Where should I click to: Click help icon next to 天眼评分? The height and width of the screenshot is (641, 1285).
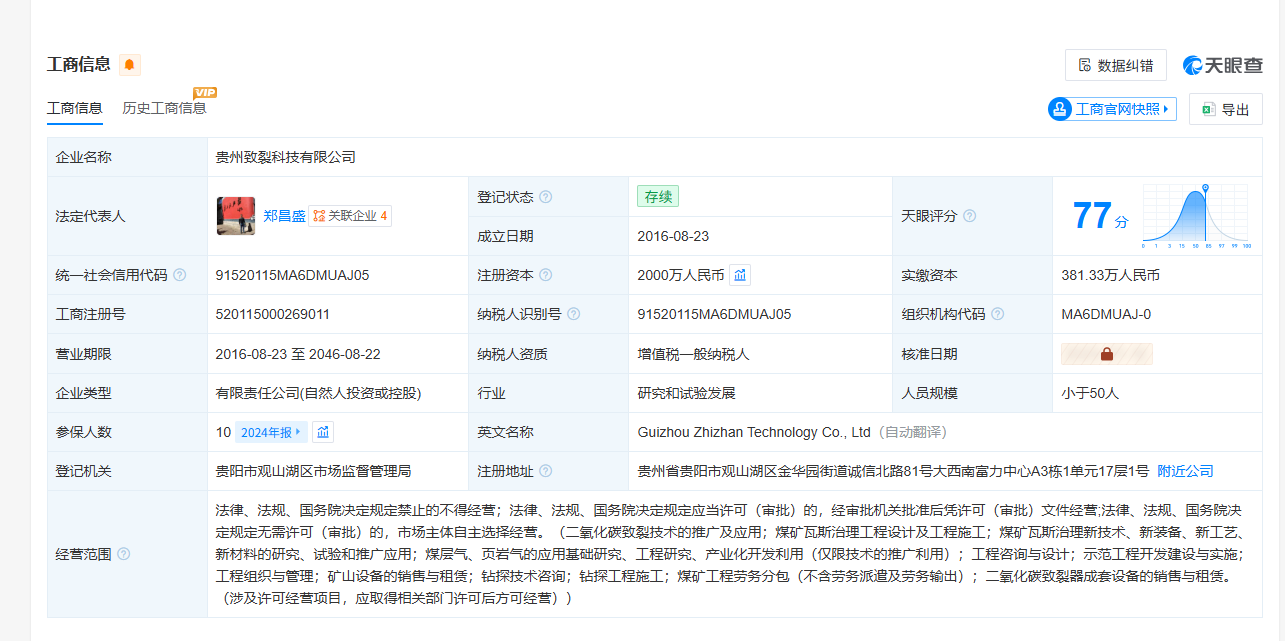[x=969, y=216]
